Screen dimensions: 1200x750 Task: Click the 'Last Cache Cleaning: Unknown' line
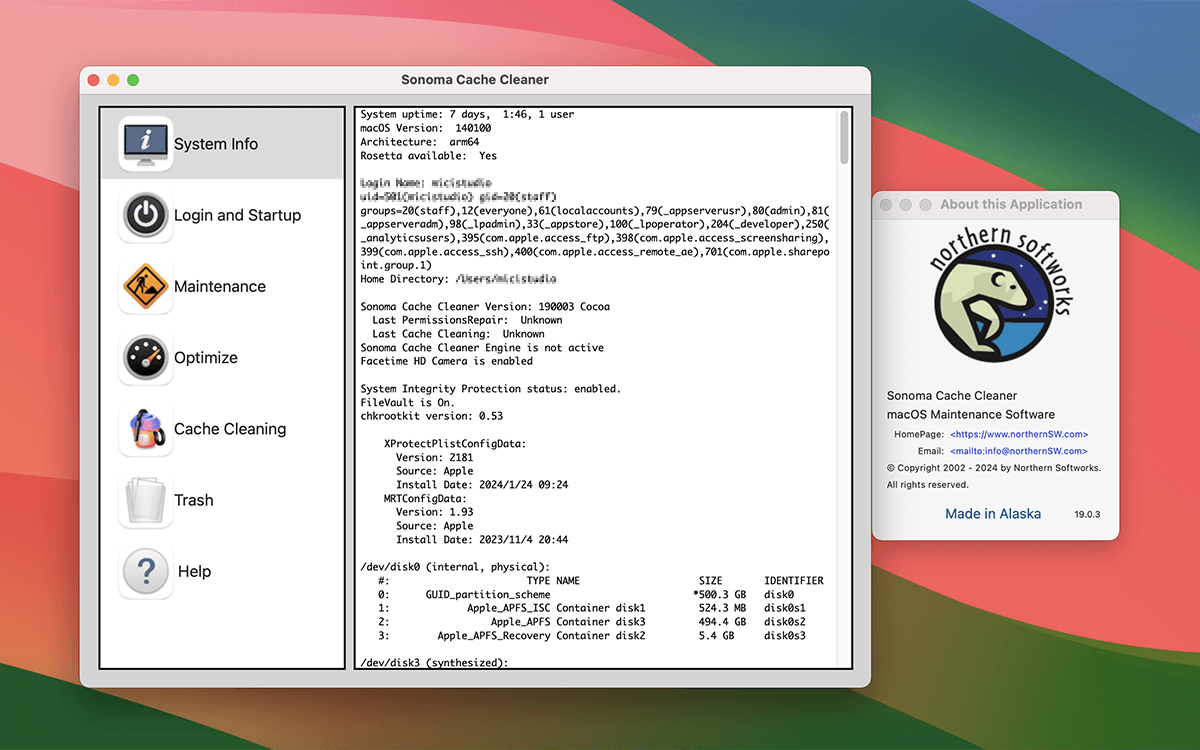tap(458, 334)
